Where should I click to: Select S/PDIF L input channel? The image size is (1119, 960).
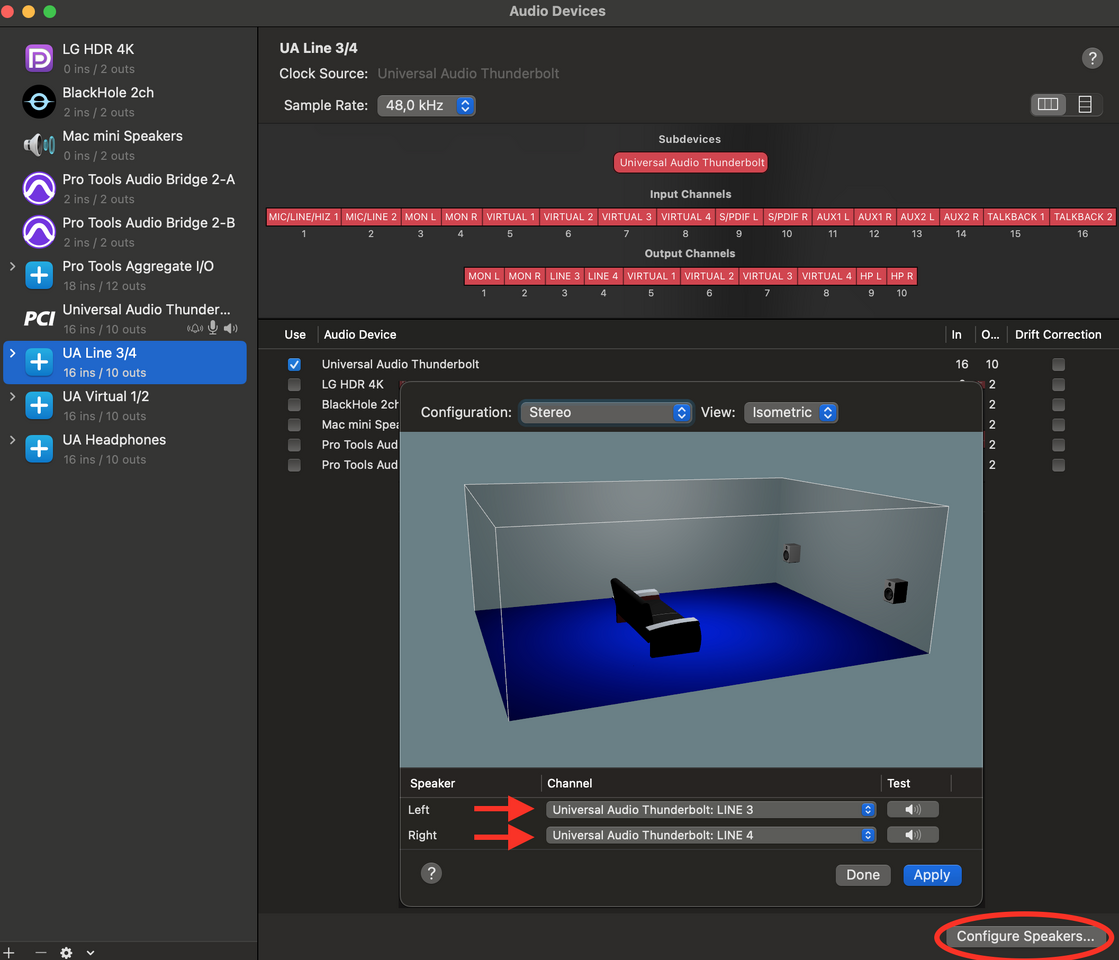[738, 216]
